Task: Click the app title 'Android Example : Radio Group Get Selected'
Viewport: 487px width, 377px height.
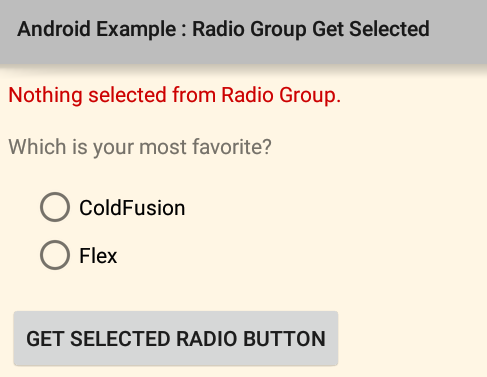Action: pos(223,29)
